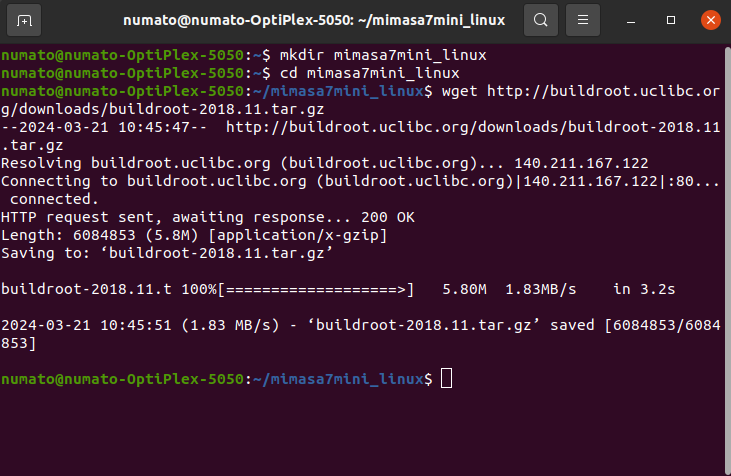This screenshot has height=476, width=731.
Task: Minimize the terminal window
Action: coord(632,20)
